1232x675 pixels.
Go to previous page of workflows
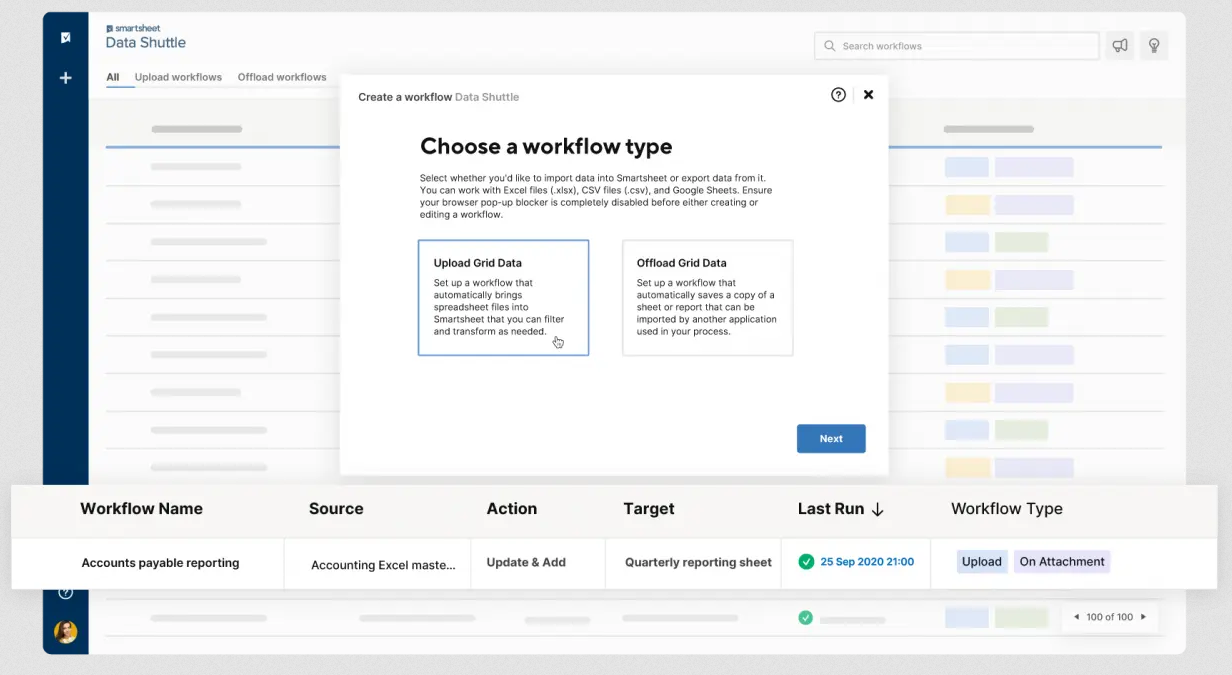click(1077, 617)
